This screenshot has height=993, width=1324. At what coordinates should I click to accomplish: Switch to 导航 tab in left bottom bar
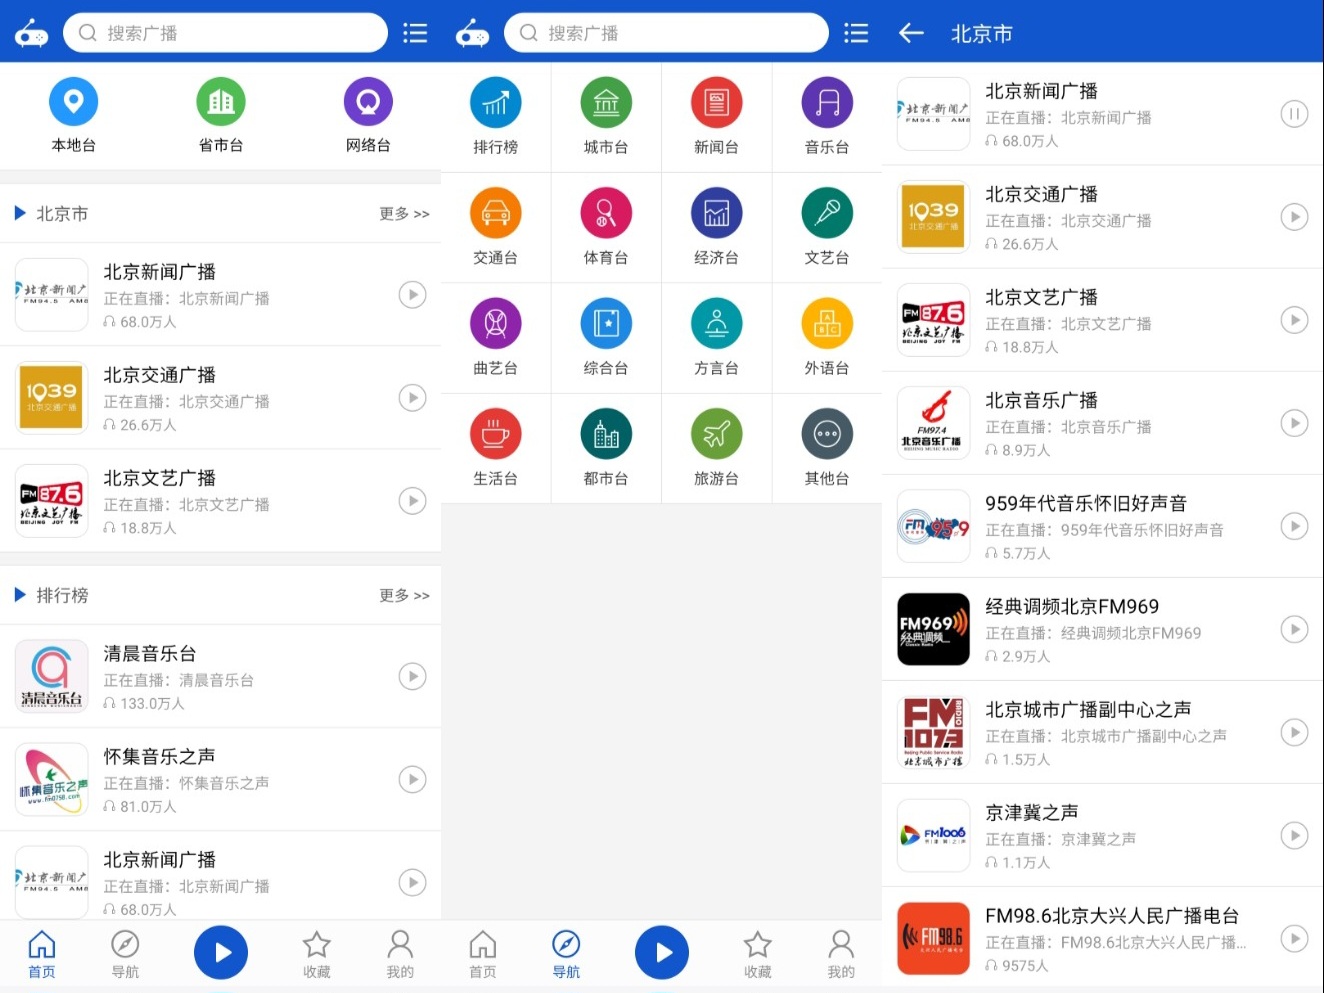(125, 954)
